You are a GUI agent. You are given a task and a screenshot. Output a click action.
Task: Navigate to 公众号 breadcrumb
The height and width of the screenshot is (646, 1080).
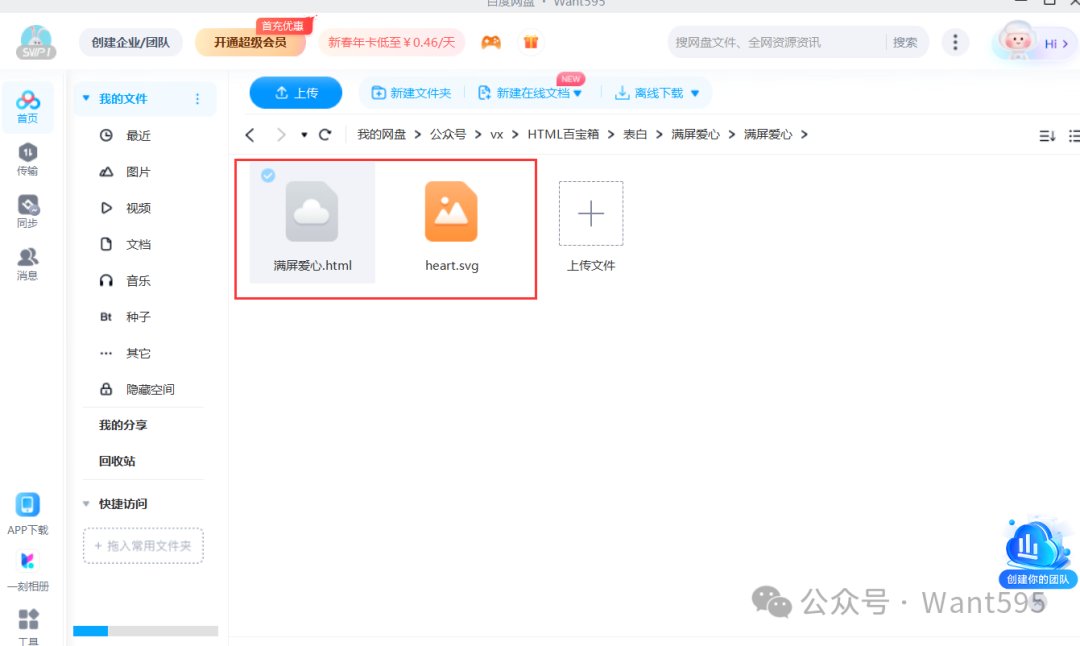point(448,134)
